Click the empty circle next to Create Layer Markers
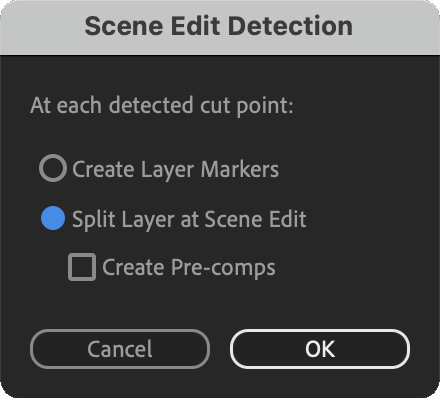 (x=53, y=168)
